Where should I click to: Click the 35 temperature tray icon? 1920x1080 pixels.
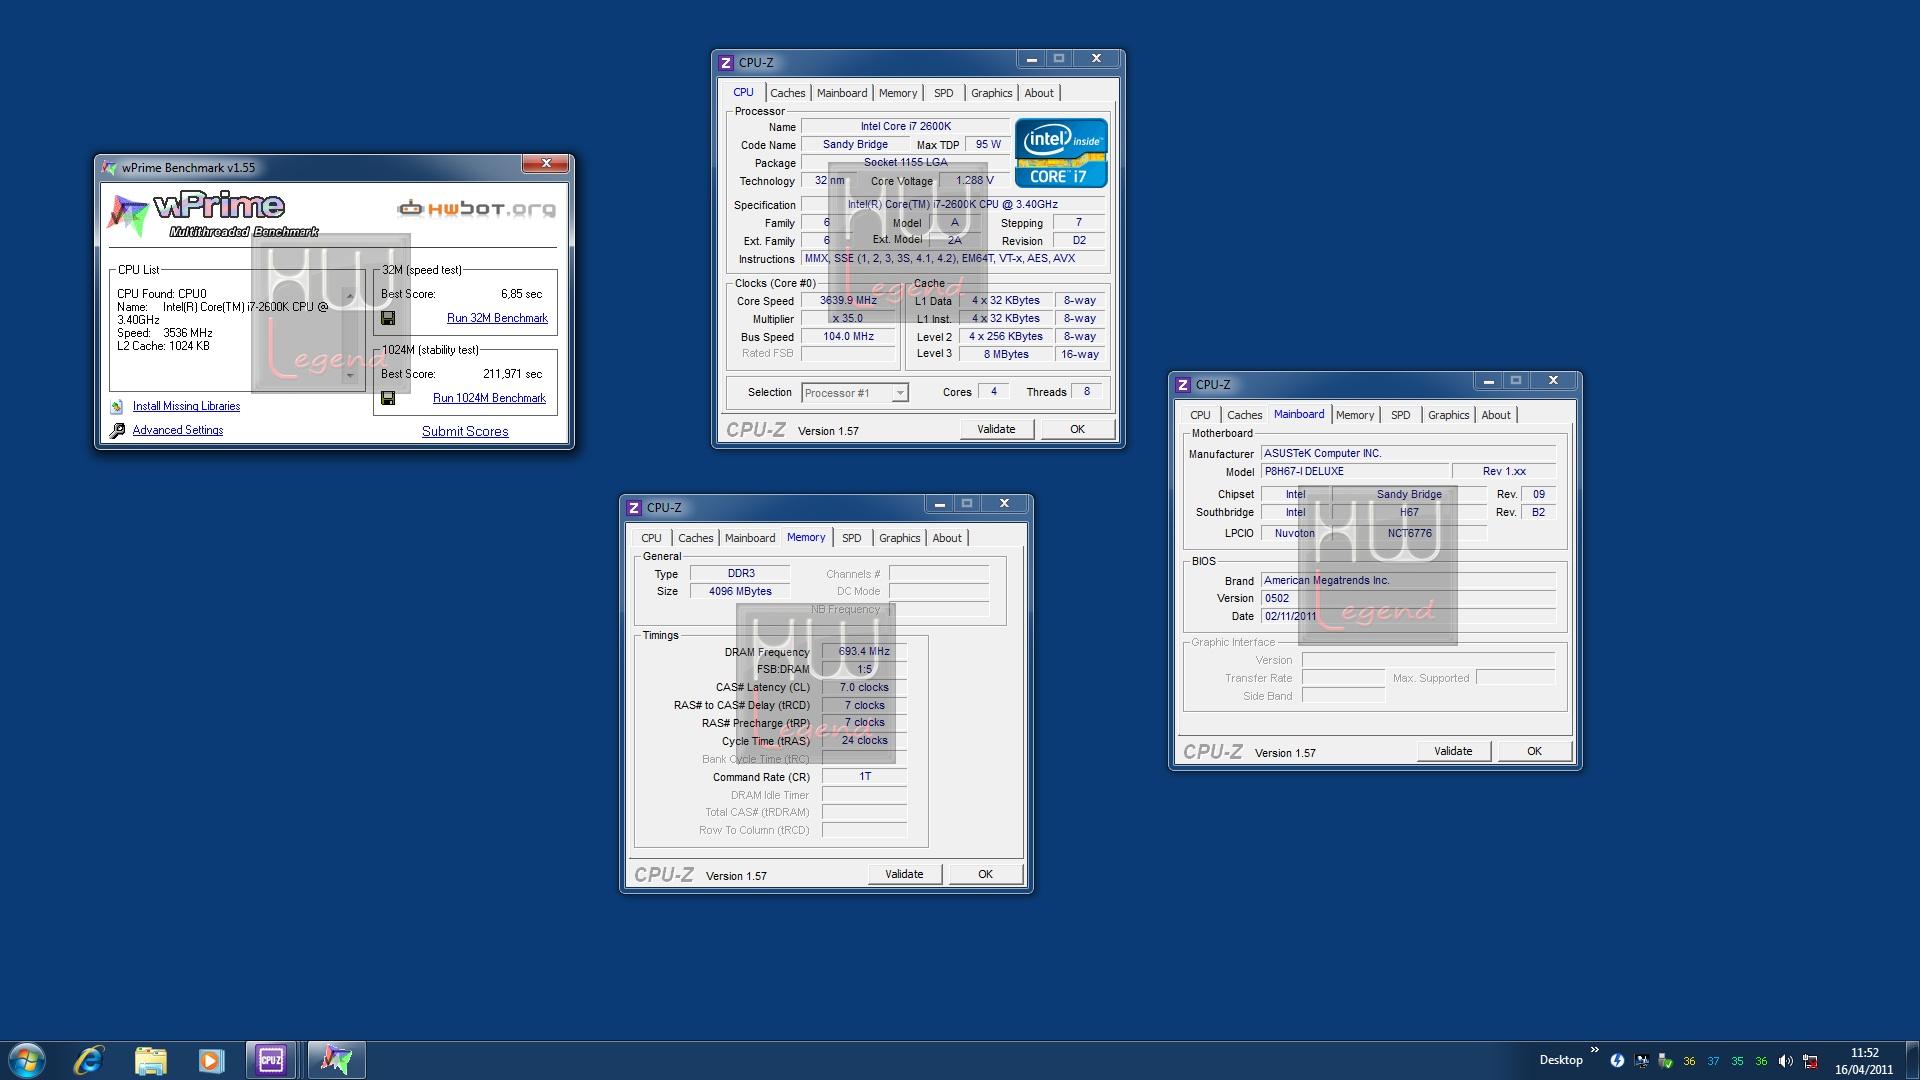point(1737,1061)
